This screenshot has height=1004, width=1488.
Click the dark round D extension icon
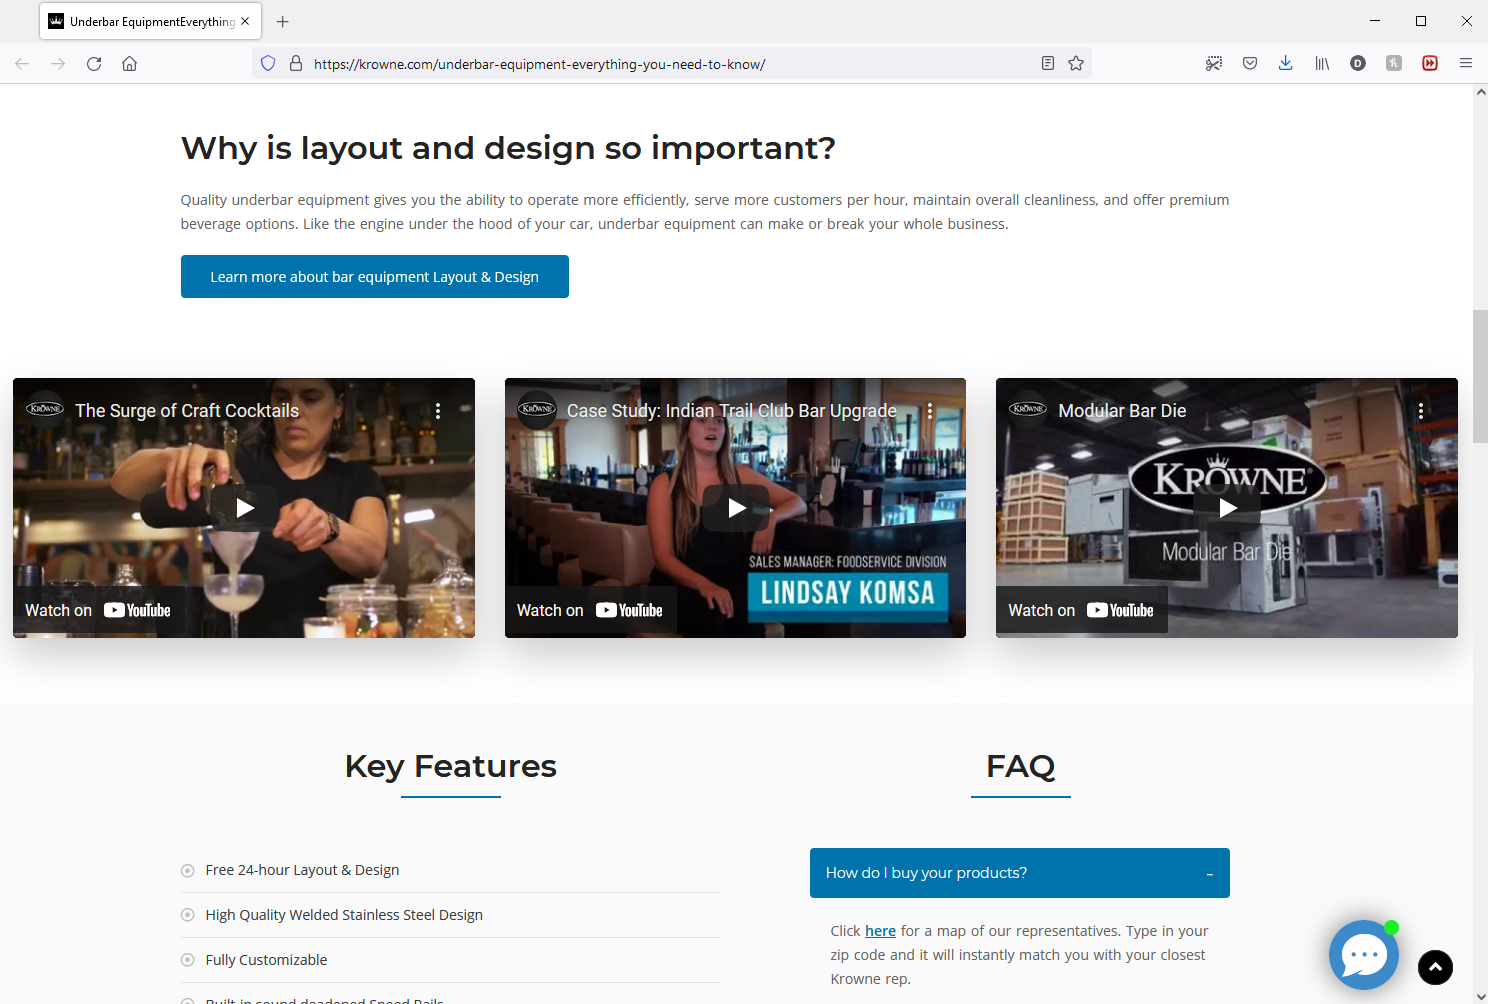pos(1358,64)
